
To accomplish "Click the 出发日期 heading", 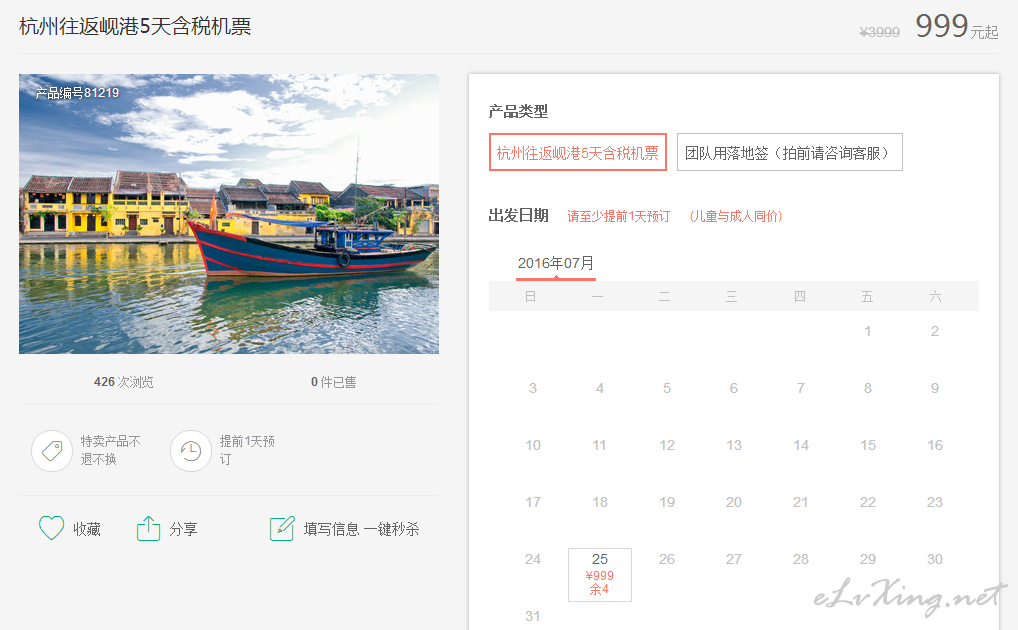I will (x=518, y=216).
